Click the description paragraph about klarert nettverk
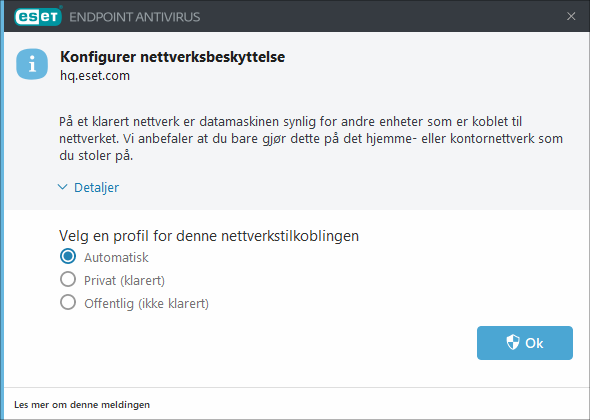 (x=311, y=138)
